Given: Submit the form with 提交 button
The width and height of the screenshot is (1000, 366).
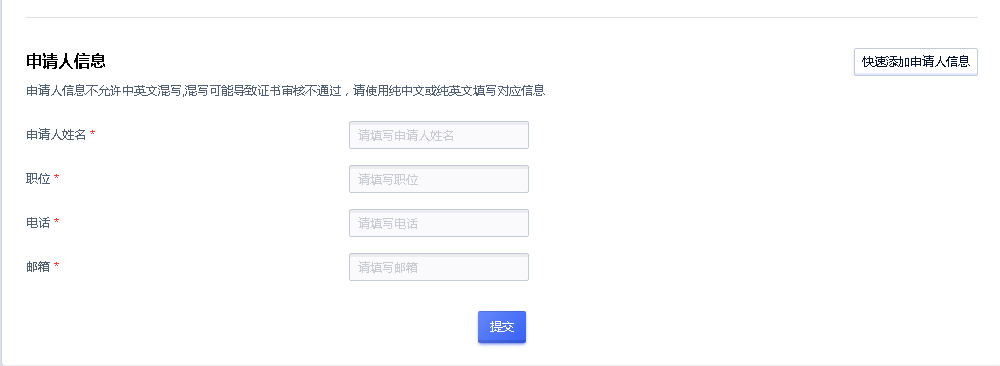Looking at the screenshot, I should pos(502,327).
